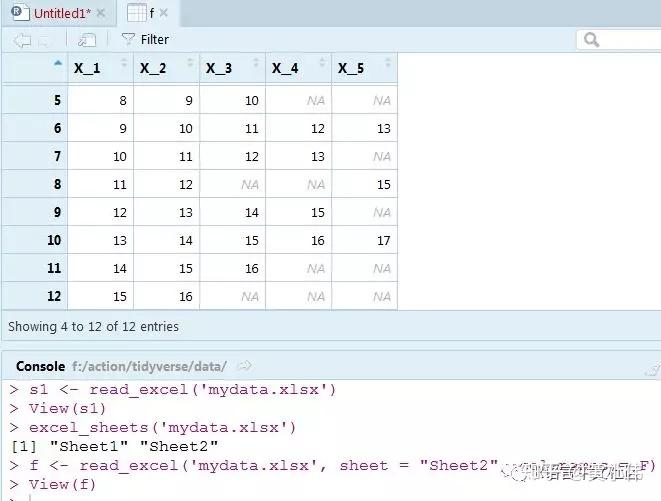Click the show in new window icon
This screenshot has height=501, width=661.
(87, 40)
